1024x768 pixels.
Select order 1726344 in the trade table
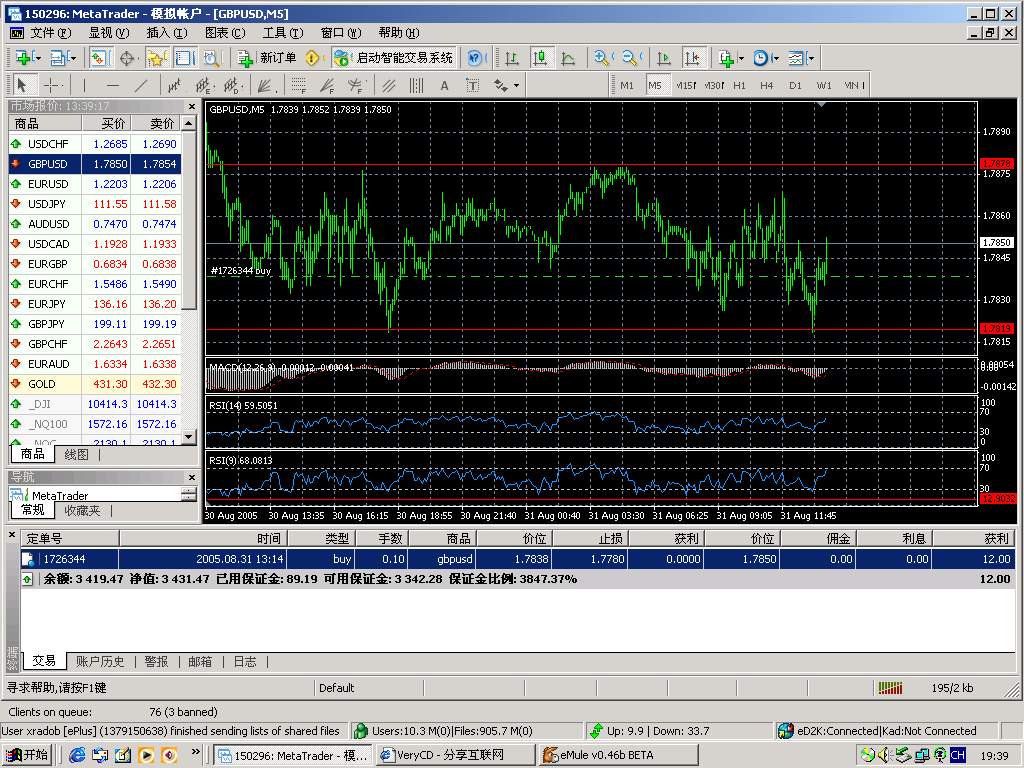[x=519, y=559]
